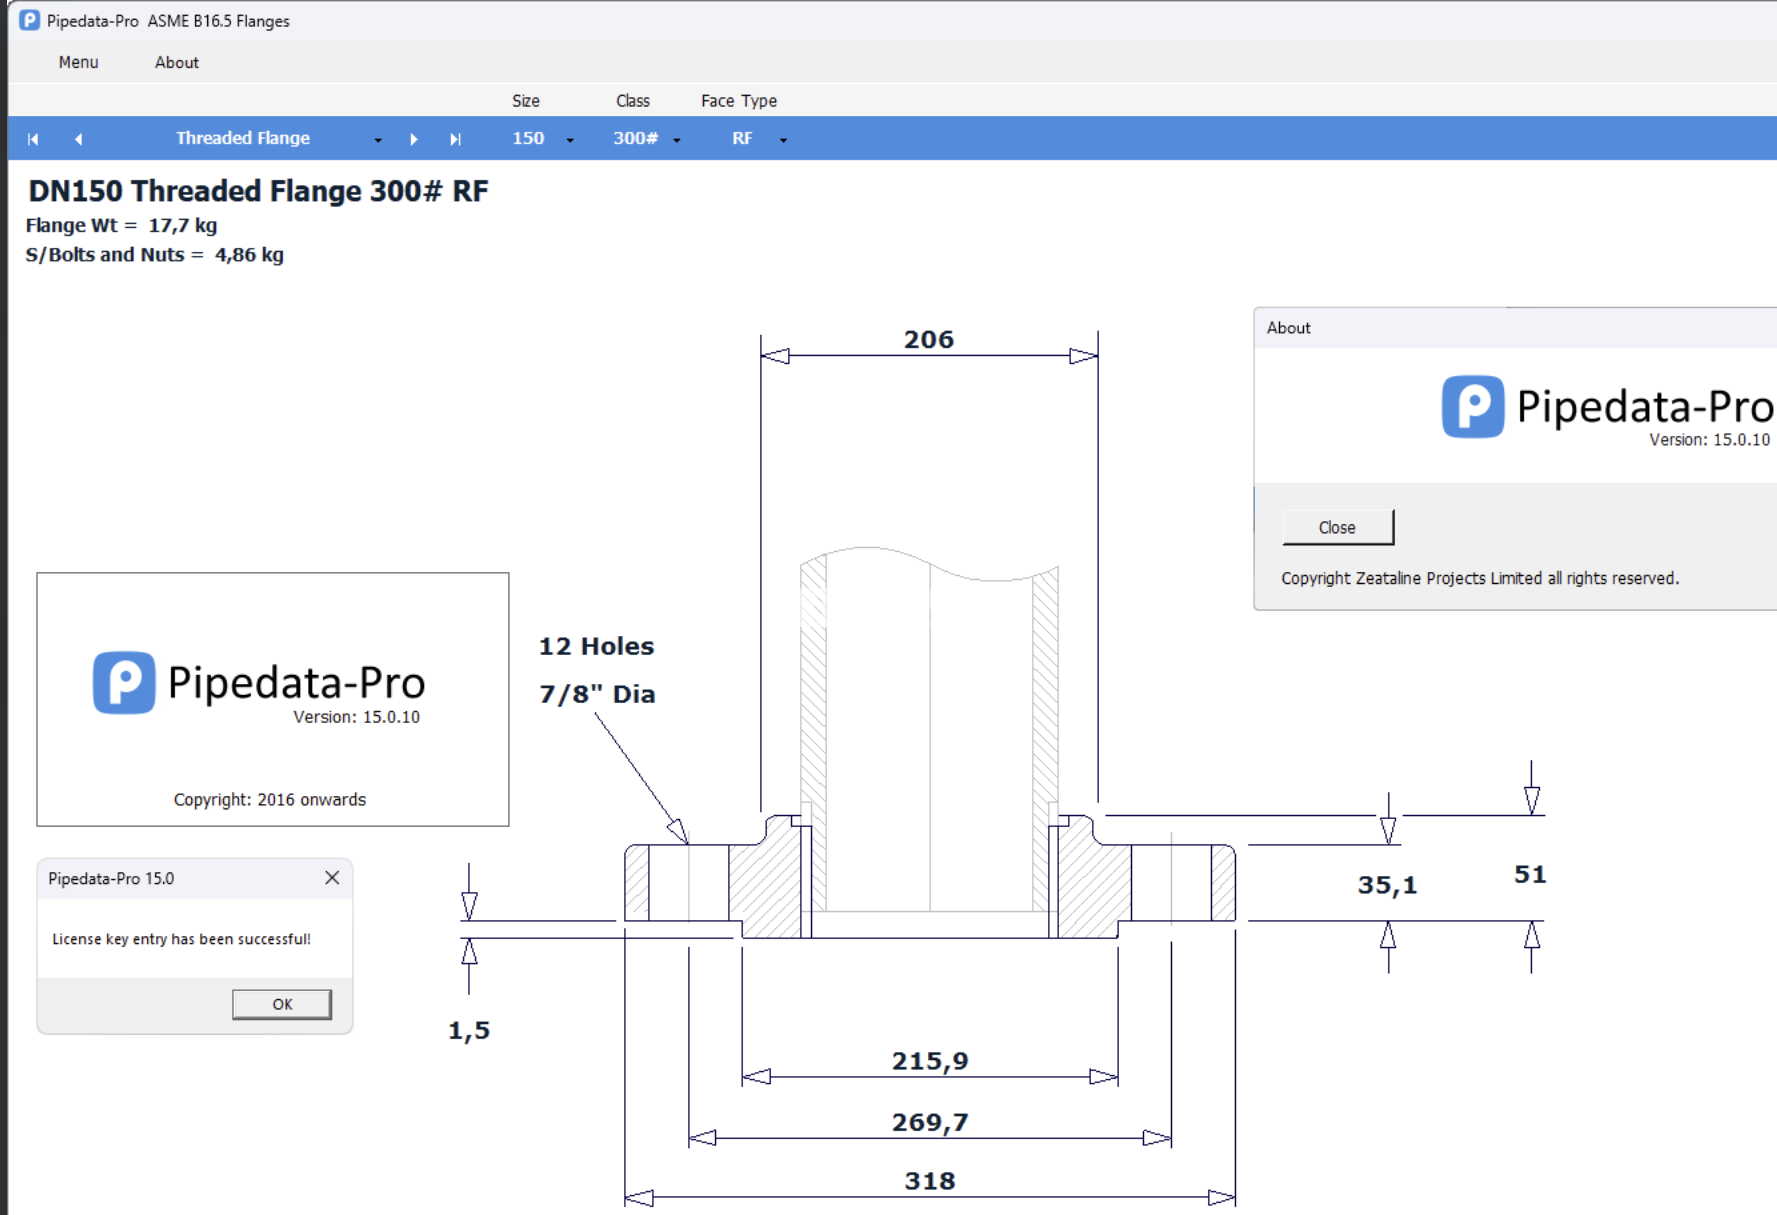The image size is (1777, 1215).
Task: Expand the Class 300# dropdown arrow
Action: 677,140
